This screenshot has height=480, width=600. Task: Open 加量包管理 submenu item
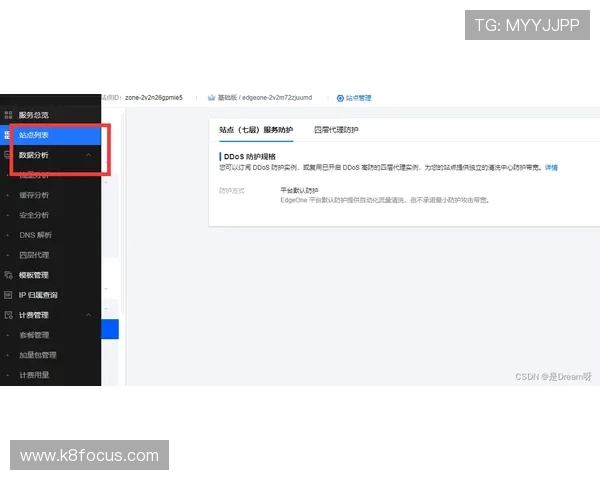(38, 355)
